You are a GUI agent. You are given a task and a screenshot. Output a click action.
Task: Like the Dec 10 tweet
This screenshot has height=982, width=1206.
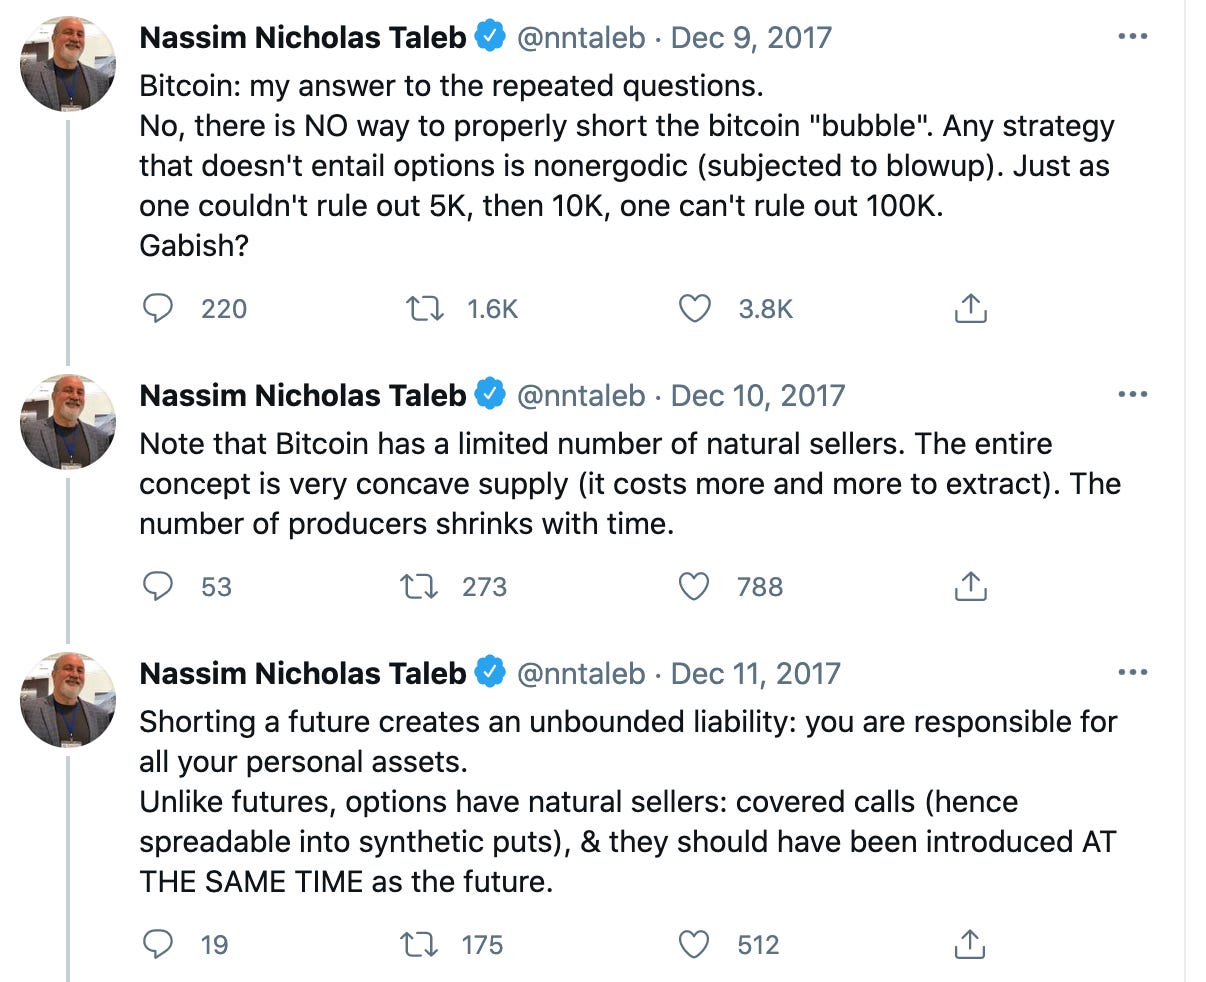pos(693,587)
